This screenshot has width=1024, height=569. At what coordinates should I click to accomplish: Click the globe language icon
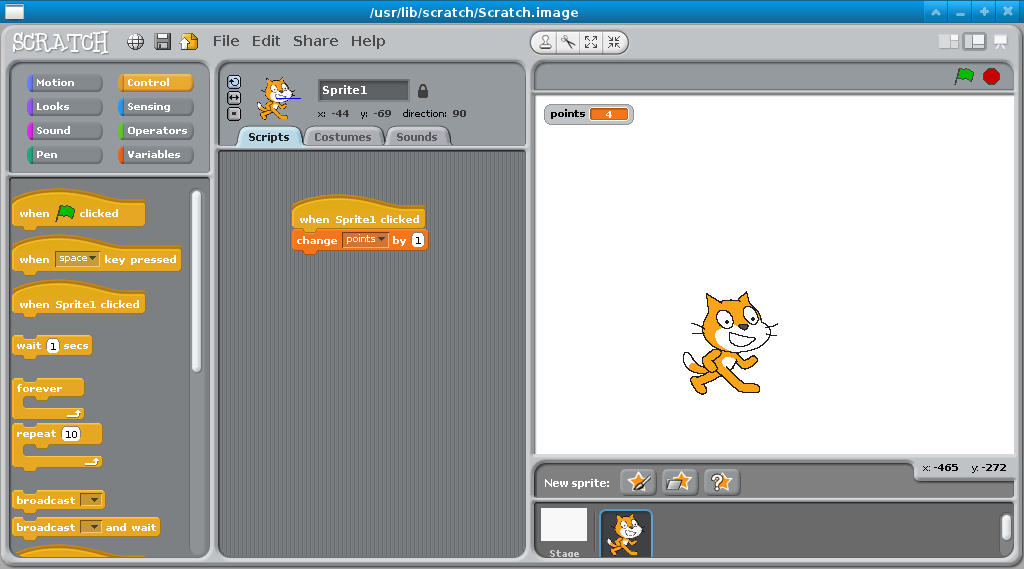[x=136, y=42]
